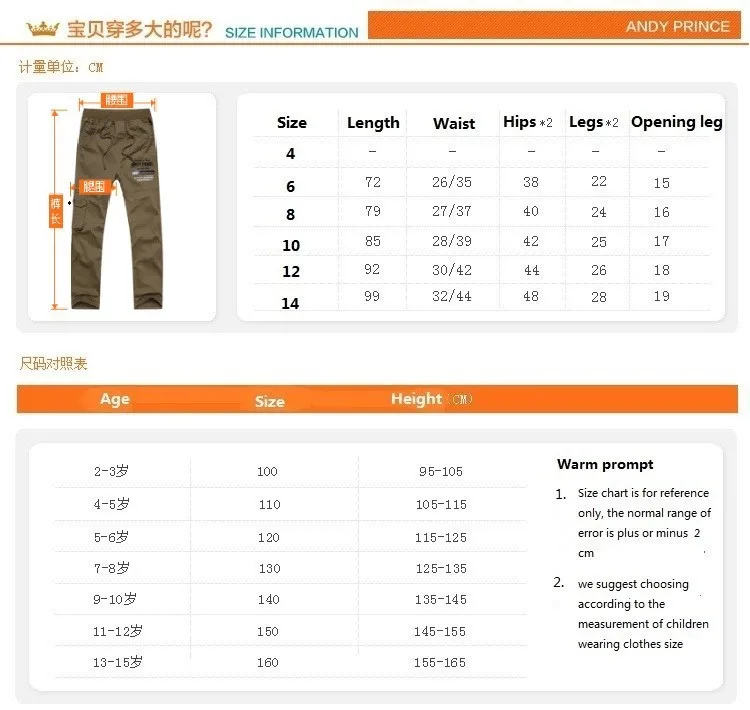Select the 7-8岁 age row
This screenshot has height=710, width=750.
[111, 568]
